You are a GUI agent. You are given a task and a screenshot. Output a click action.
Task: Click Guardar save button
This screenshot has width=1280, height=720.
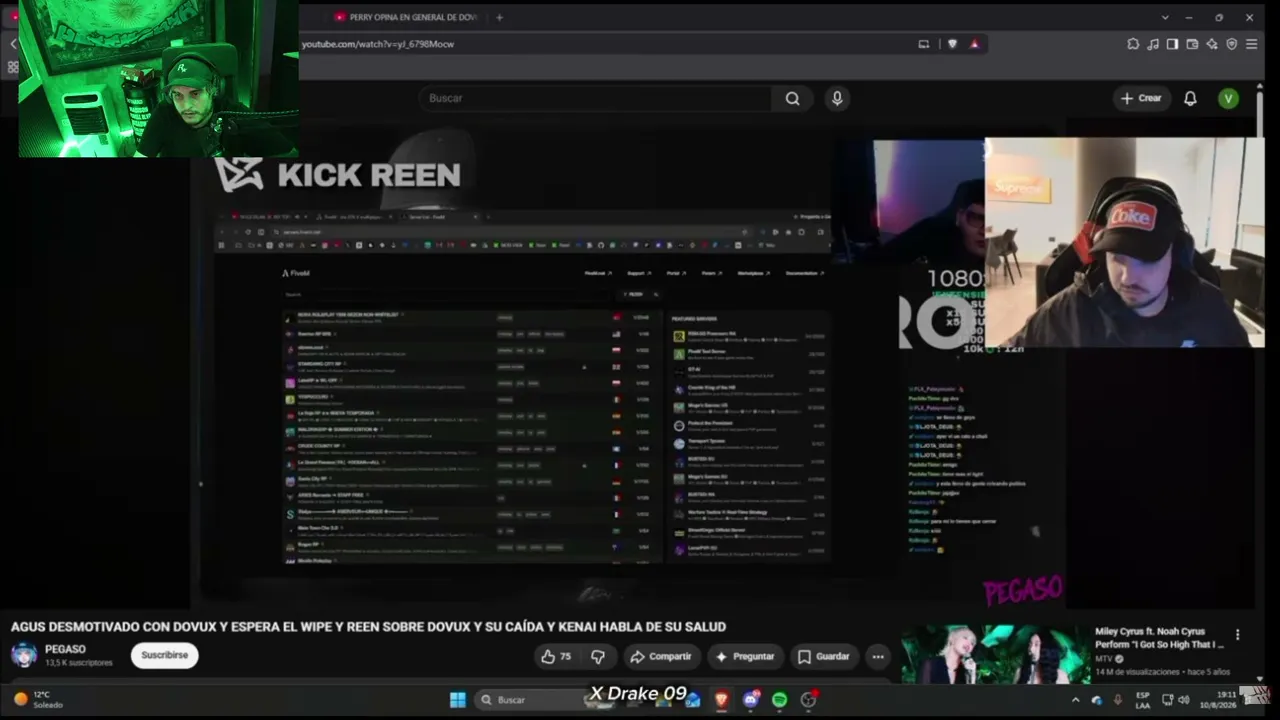coord(824,656)
